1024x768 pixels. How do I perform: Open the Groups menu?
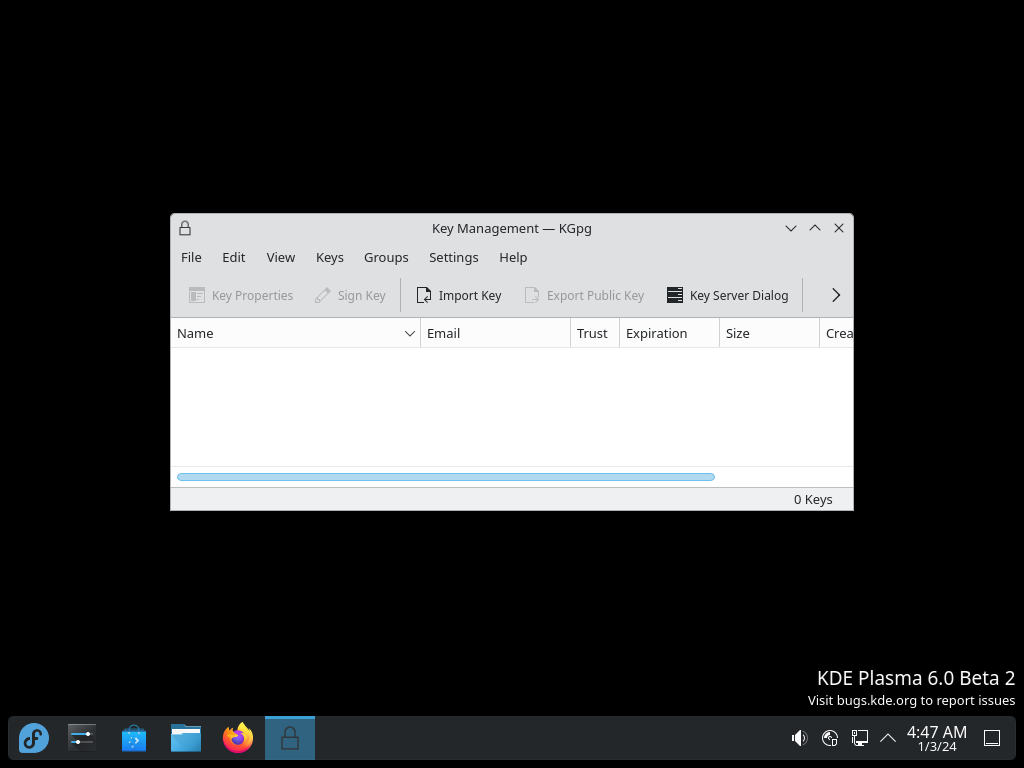[386, 257]
